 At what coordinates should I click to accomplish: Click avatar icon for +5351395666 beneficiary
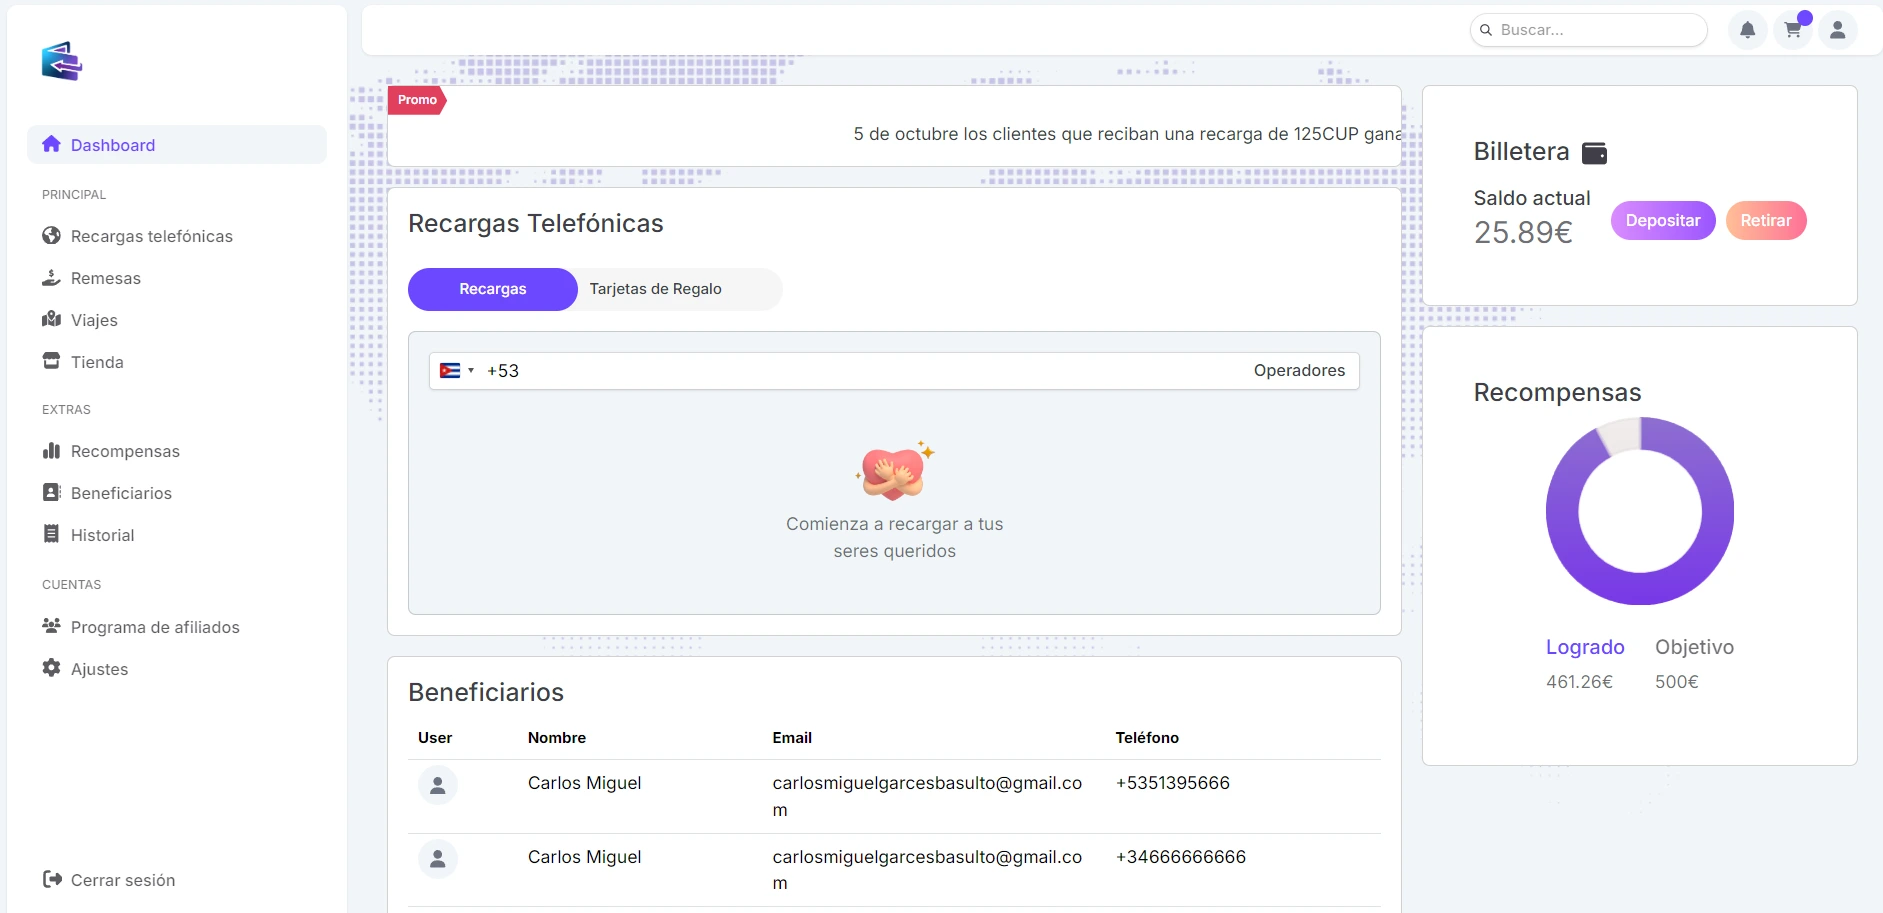(x=438, y=786)
